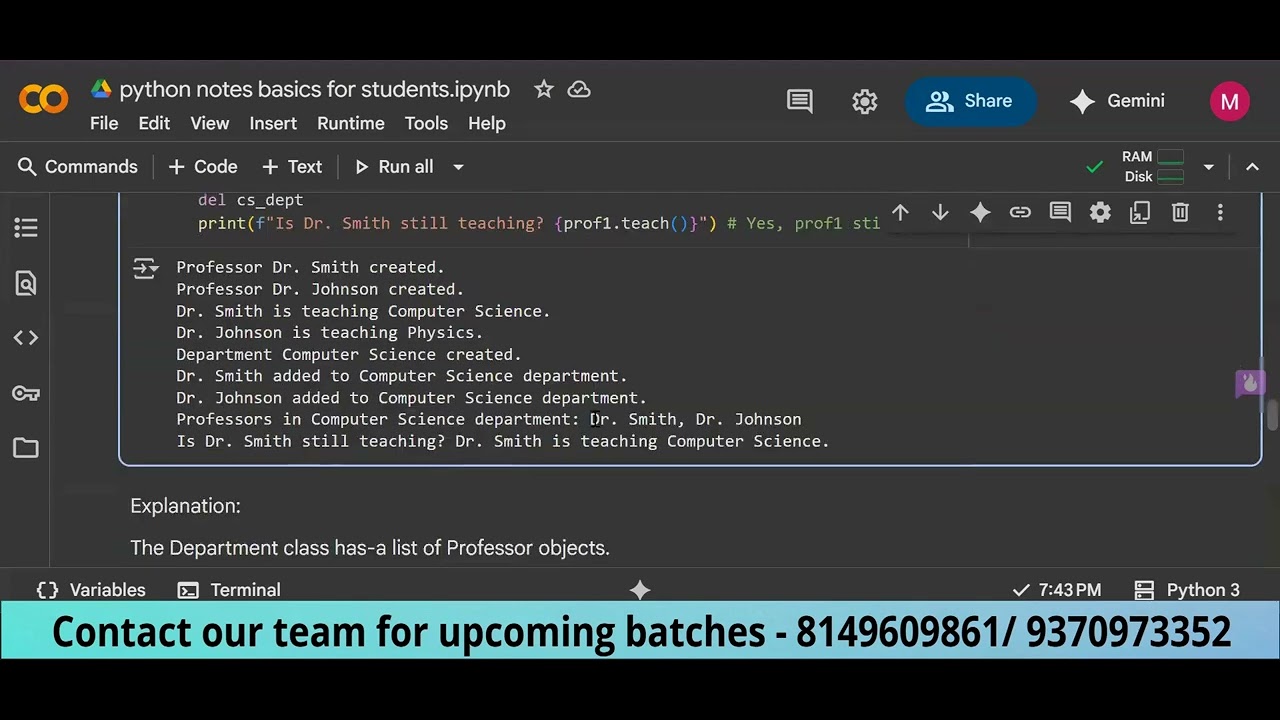
Task: Move the cell up
Action: 900,212
